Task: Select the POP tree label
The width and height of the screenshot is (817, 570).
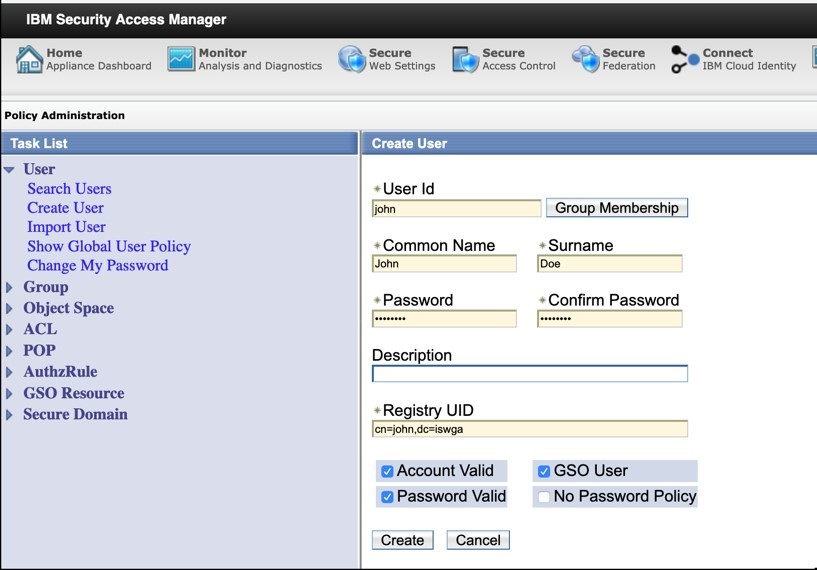Action: (x=39, y=351)
